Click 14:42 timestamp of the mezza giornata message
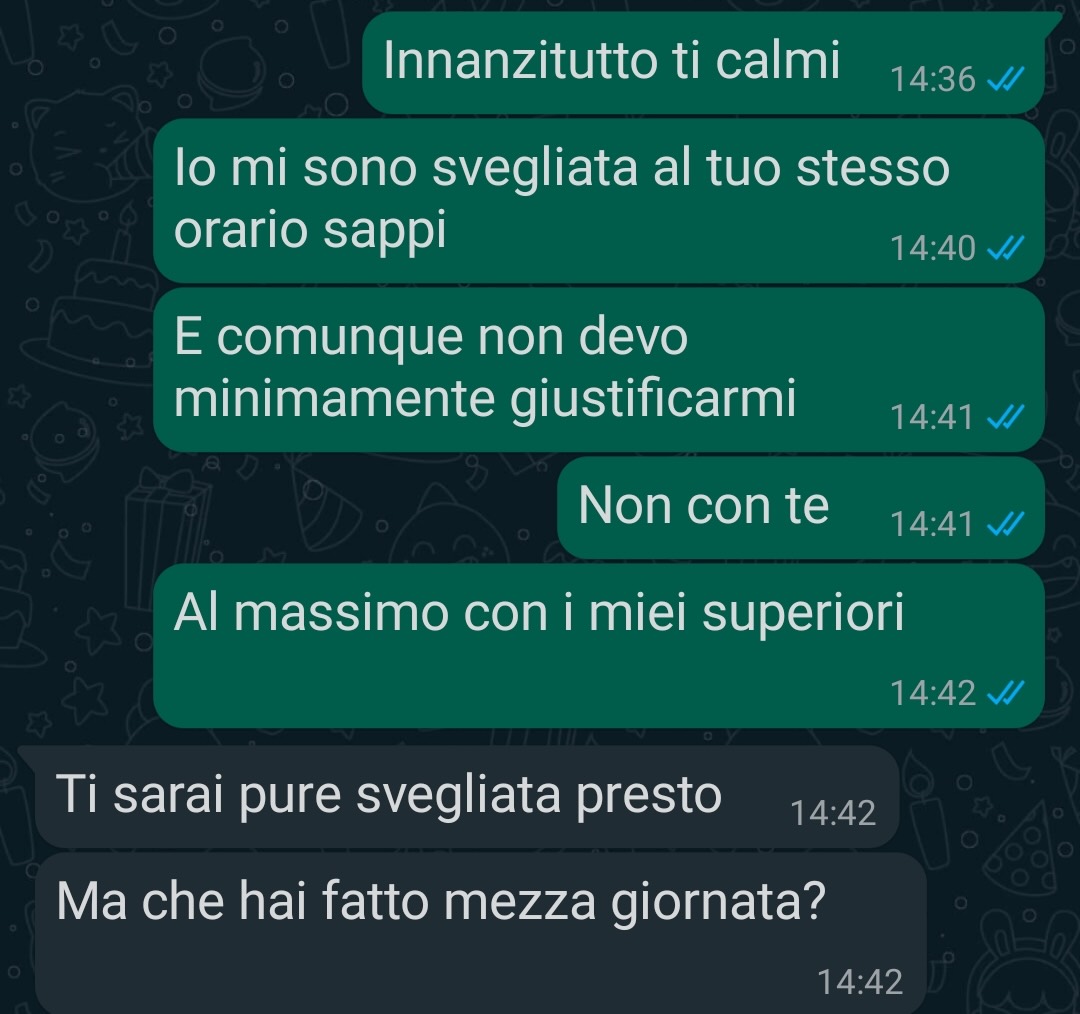 click(x=860, y=982)
